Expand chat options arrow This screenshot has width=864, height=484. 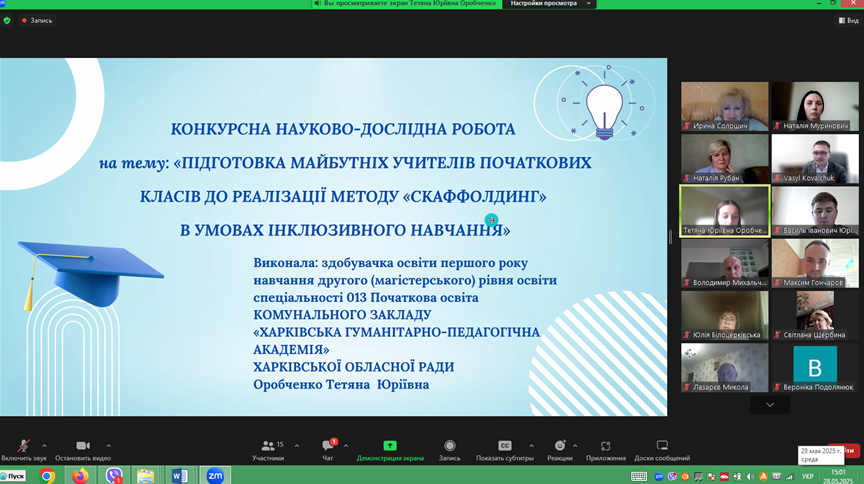[346, 445]
